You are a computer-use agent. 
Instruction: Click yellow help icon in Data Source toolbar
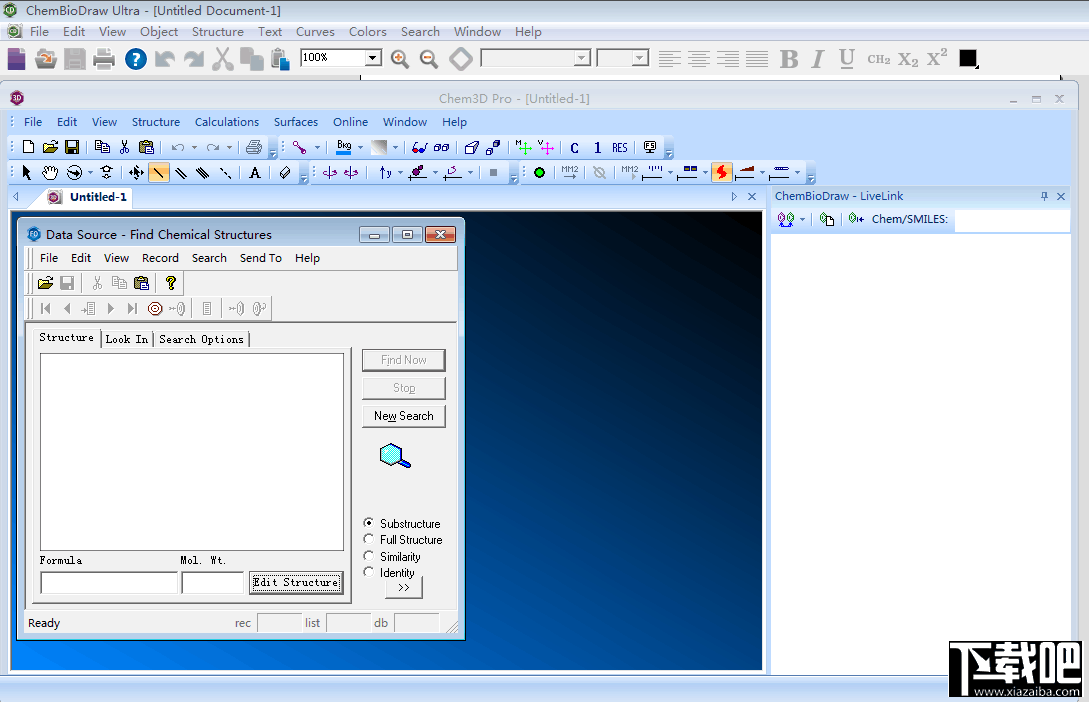[170, 283]
